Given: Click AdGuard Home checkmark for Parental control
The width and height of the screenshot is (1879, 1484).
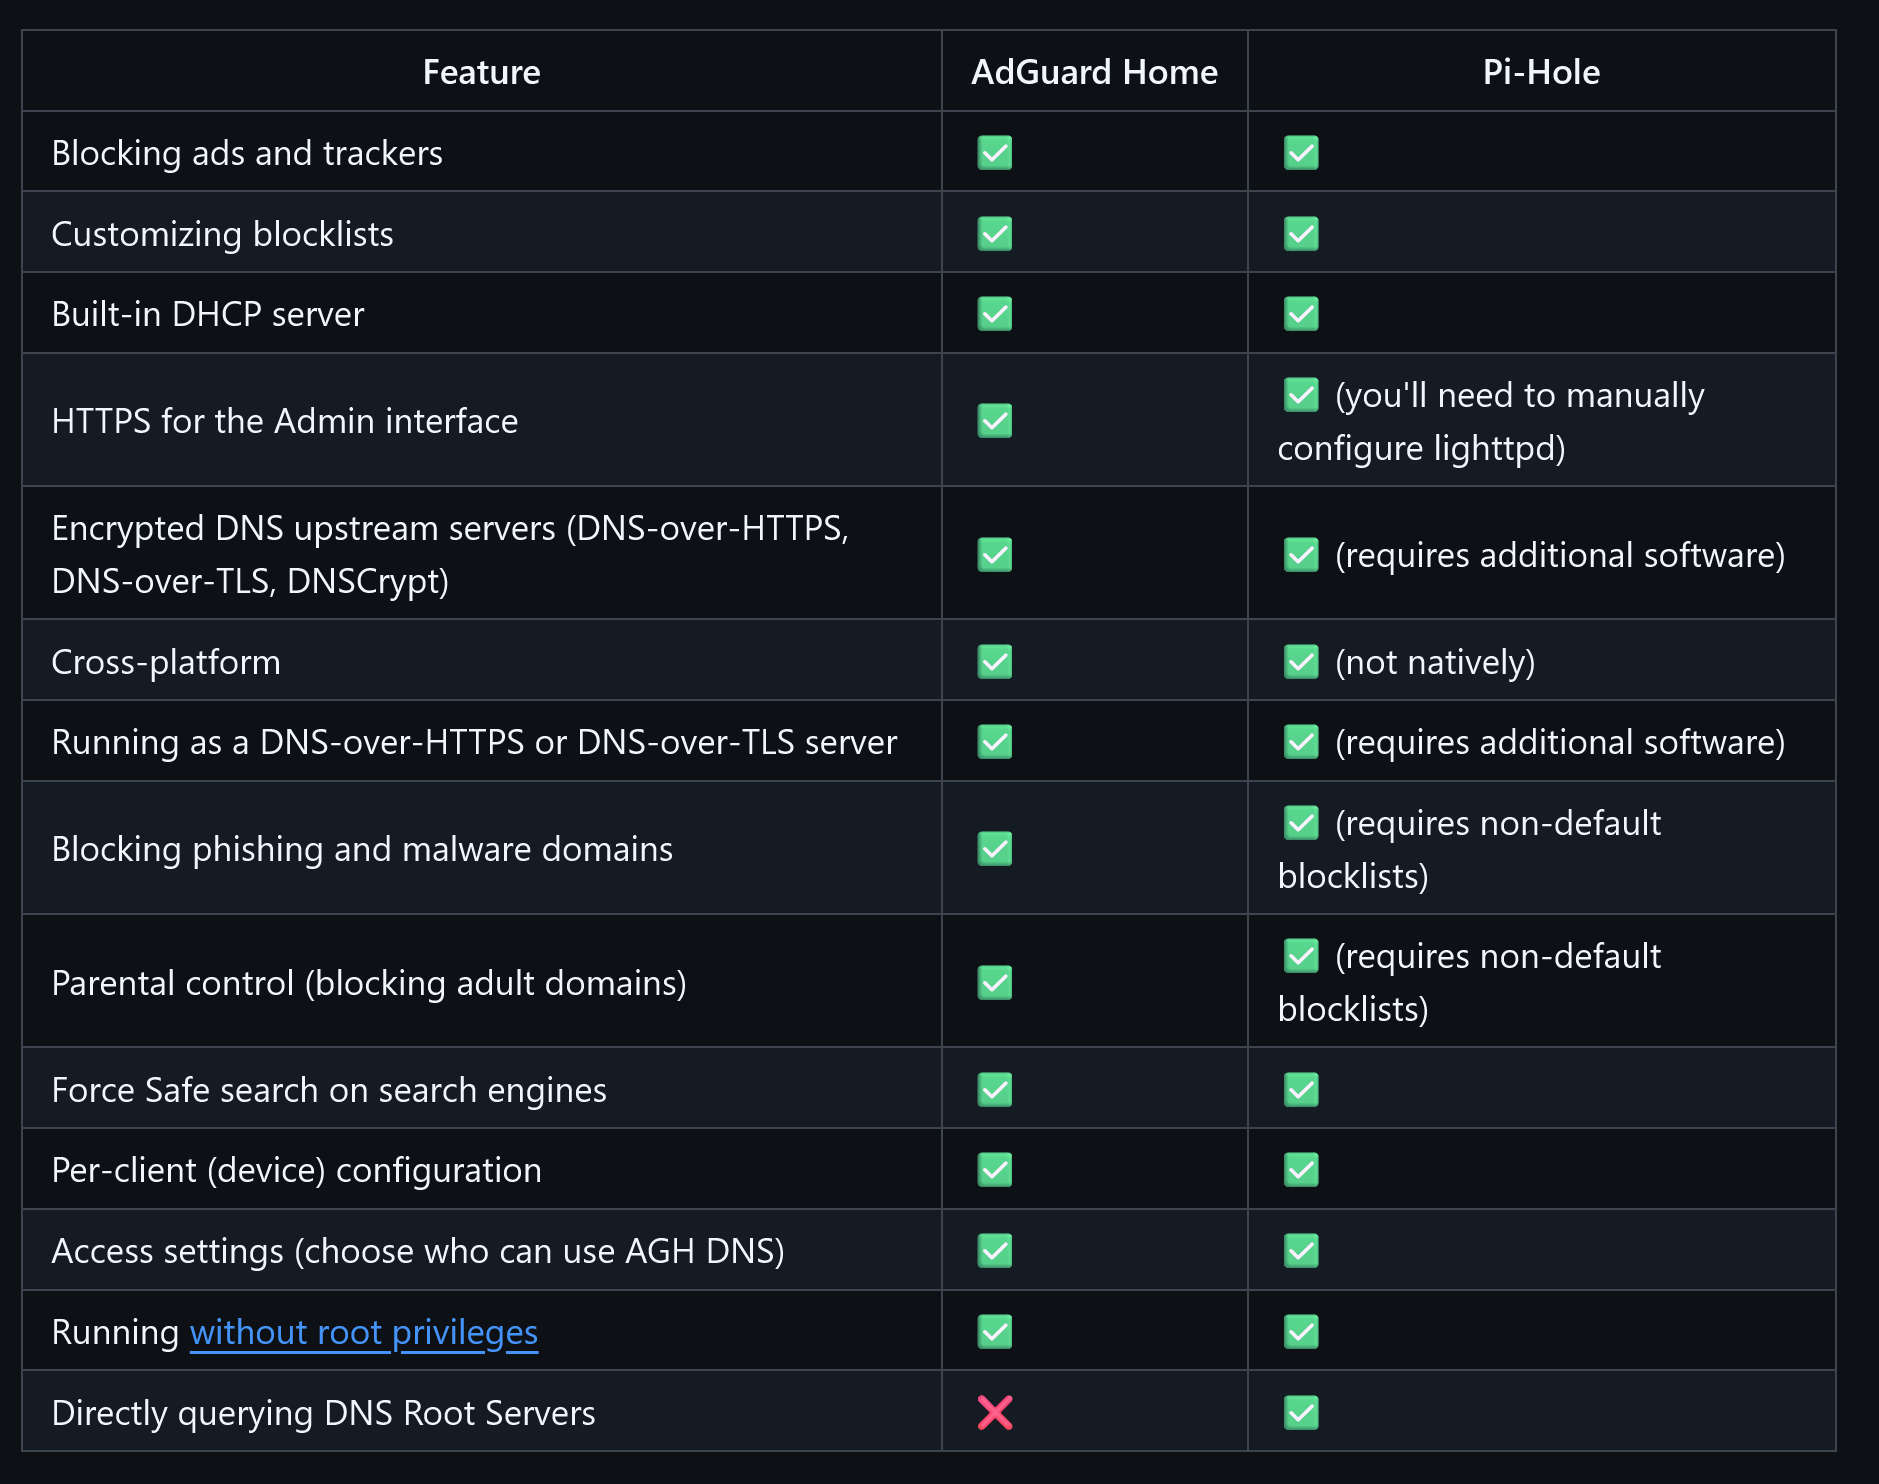Looking at the screenshot, I should pyautogui.click(x=995, y=983).
